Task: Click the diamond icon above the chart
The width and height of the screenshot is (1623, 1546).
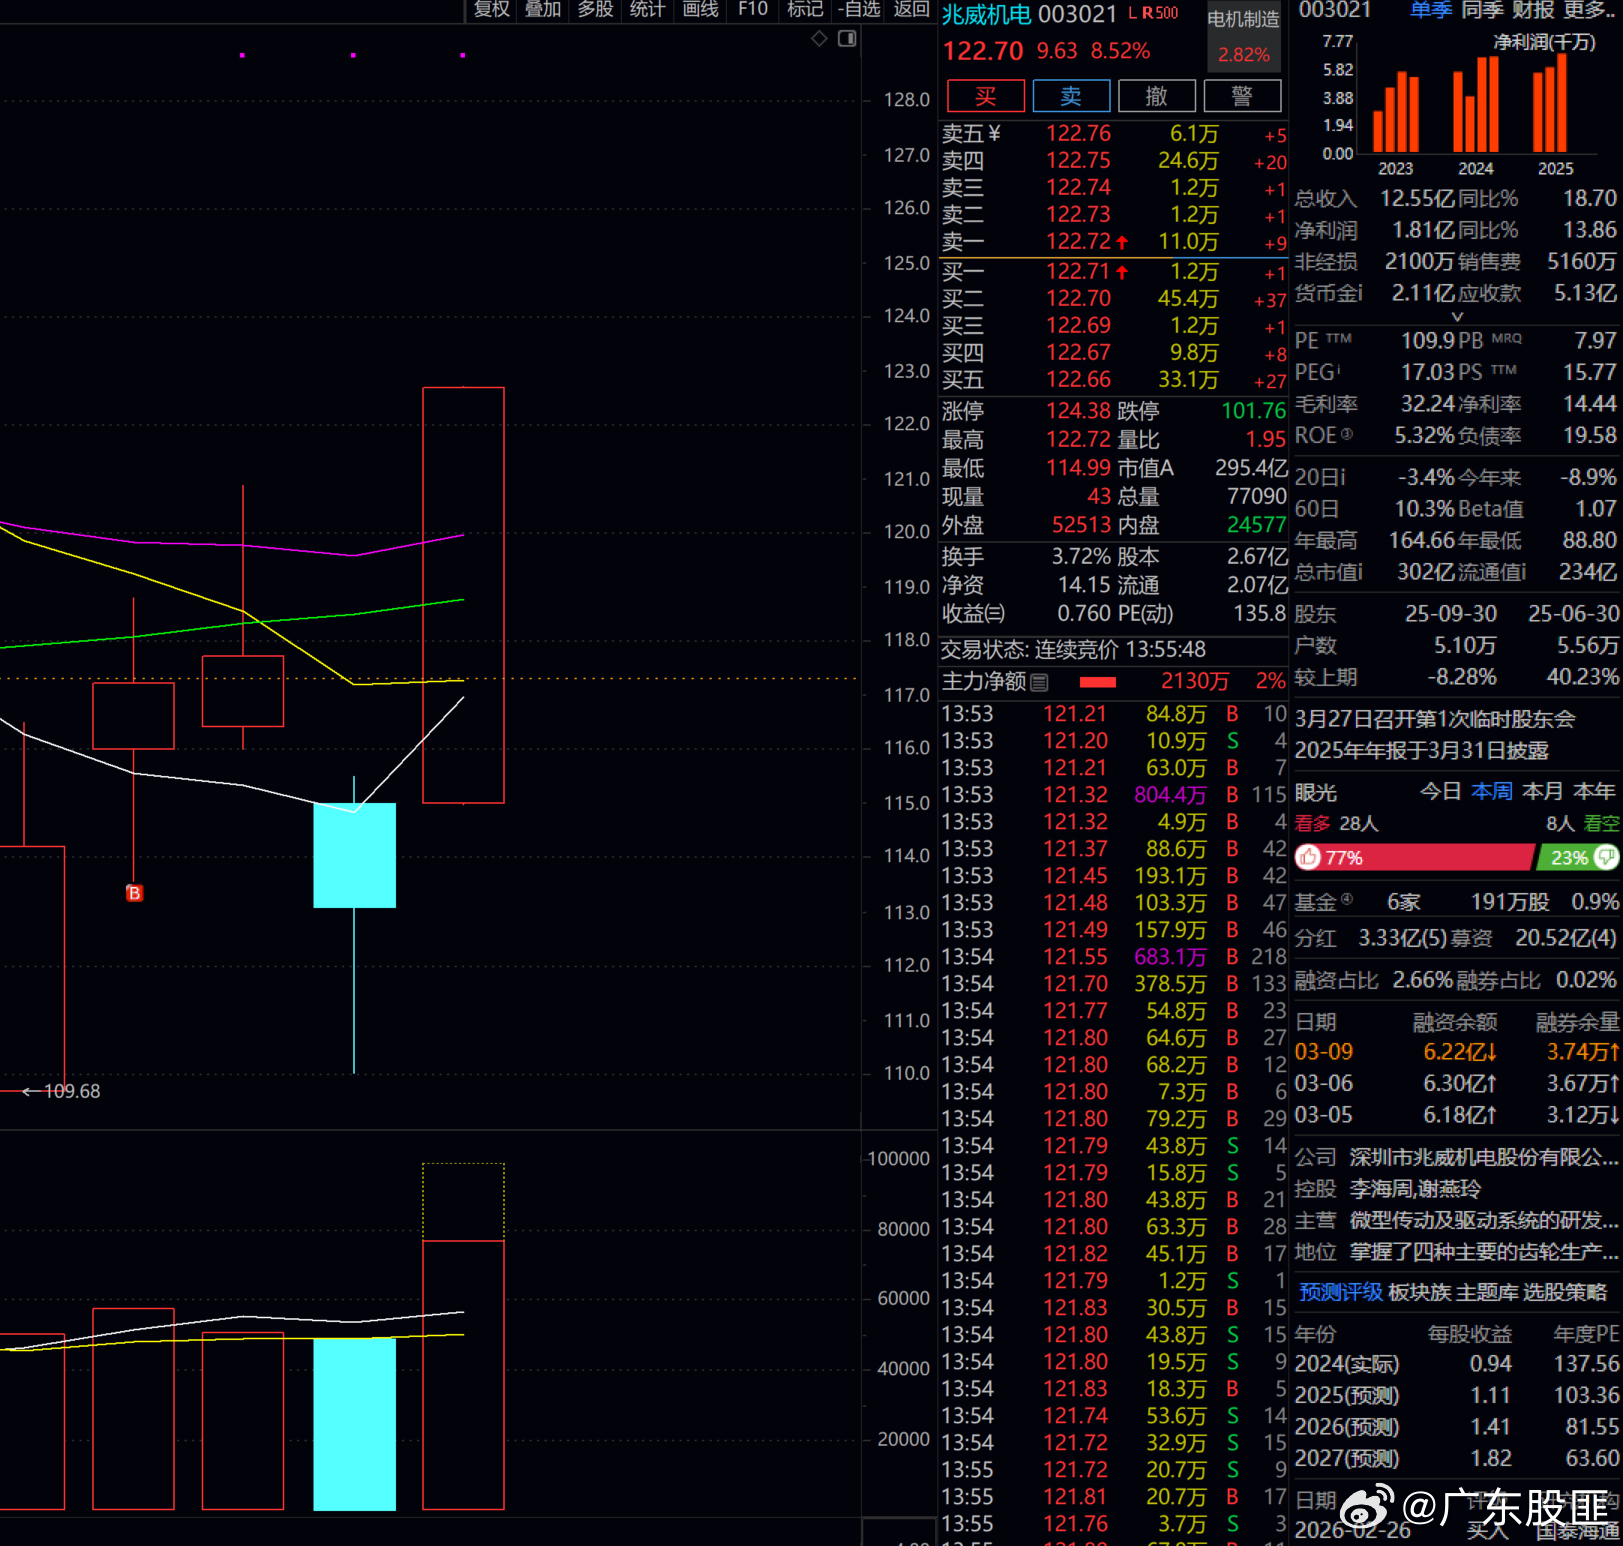Action: click(x=819, y=39)
